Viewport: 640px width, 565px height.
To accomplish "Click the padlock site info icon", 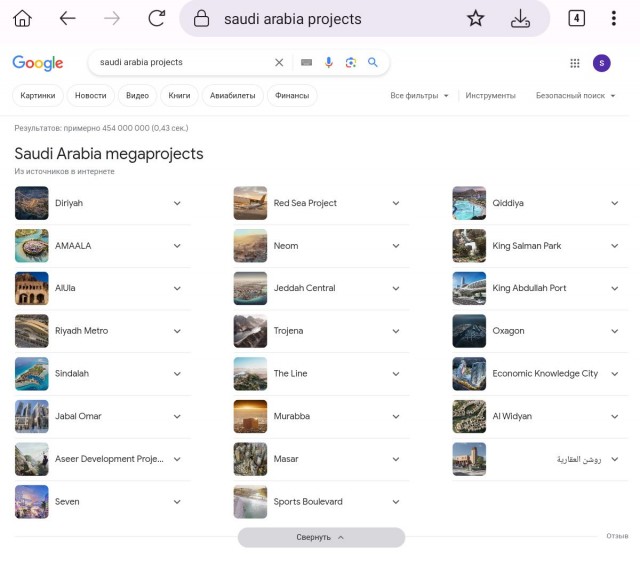I will pyautogui.click(x=201, y=19).
